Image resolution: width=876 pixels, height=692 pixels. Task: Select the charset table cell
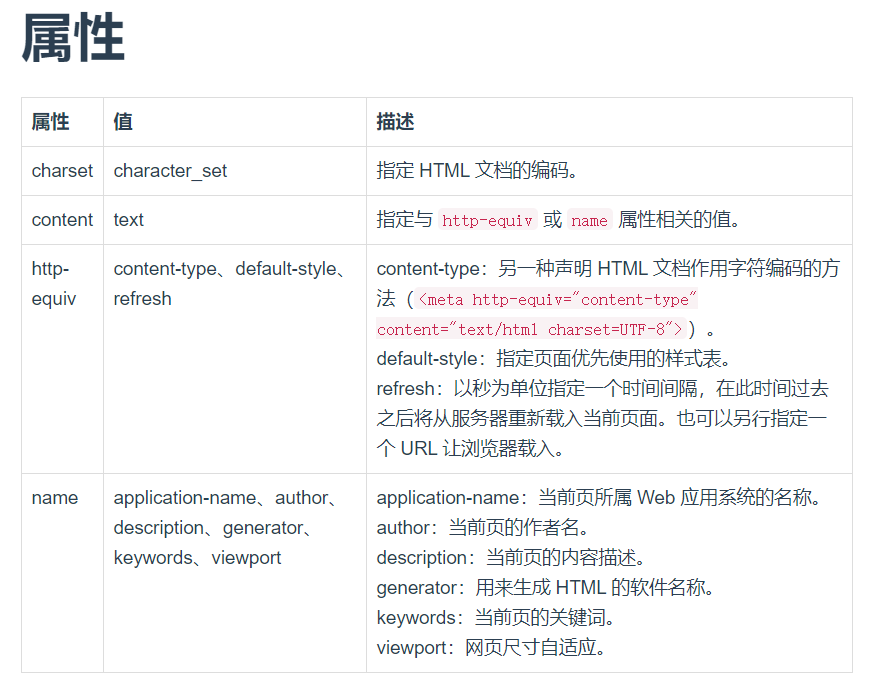(62, 170)
